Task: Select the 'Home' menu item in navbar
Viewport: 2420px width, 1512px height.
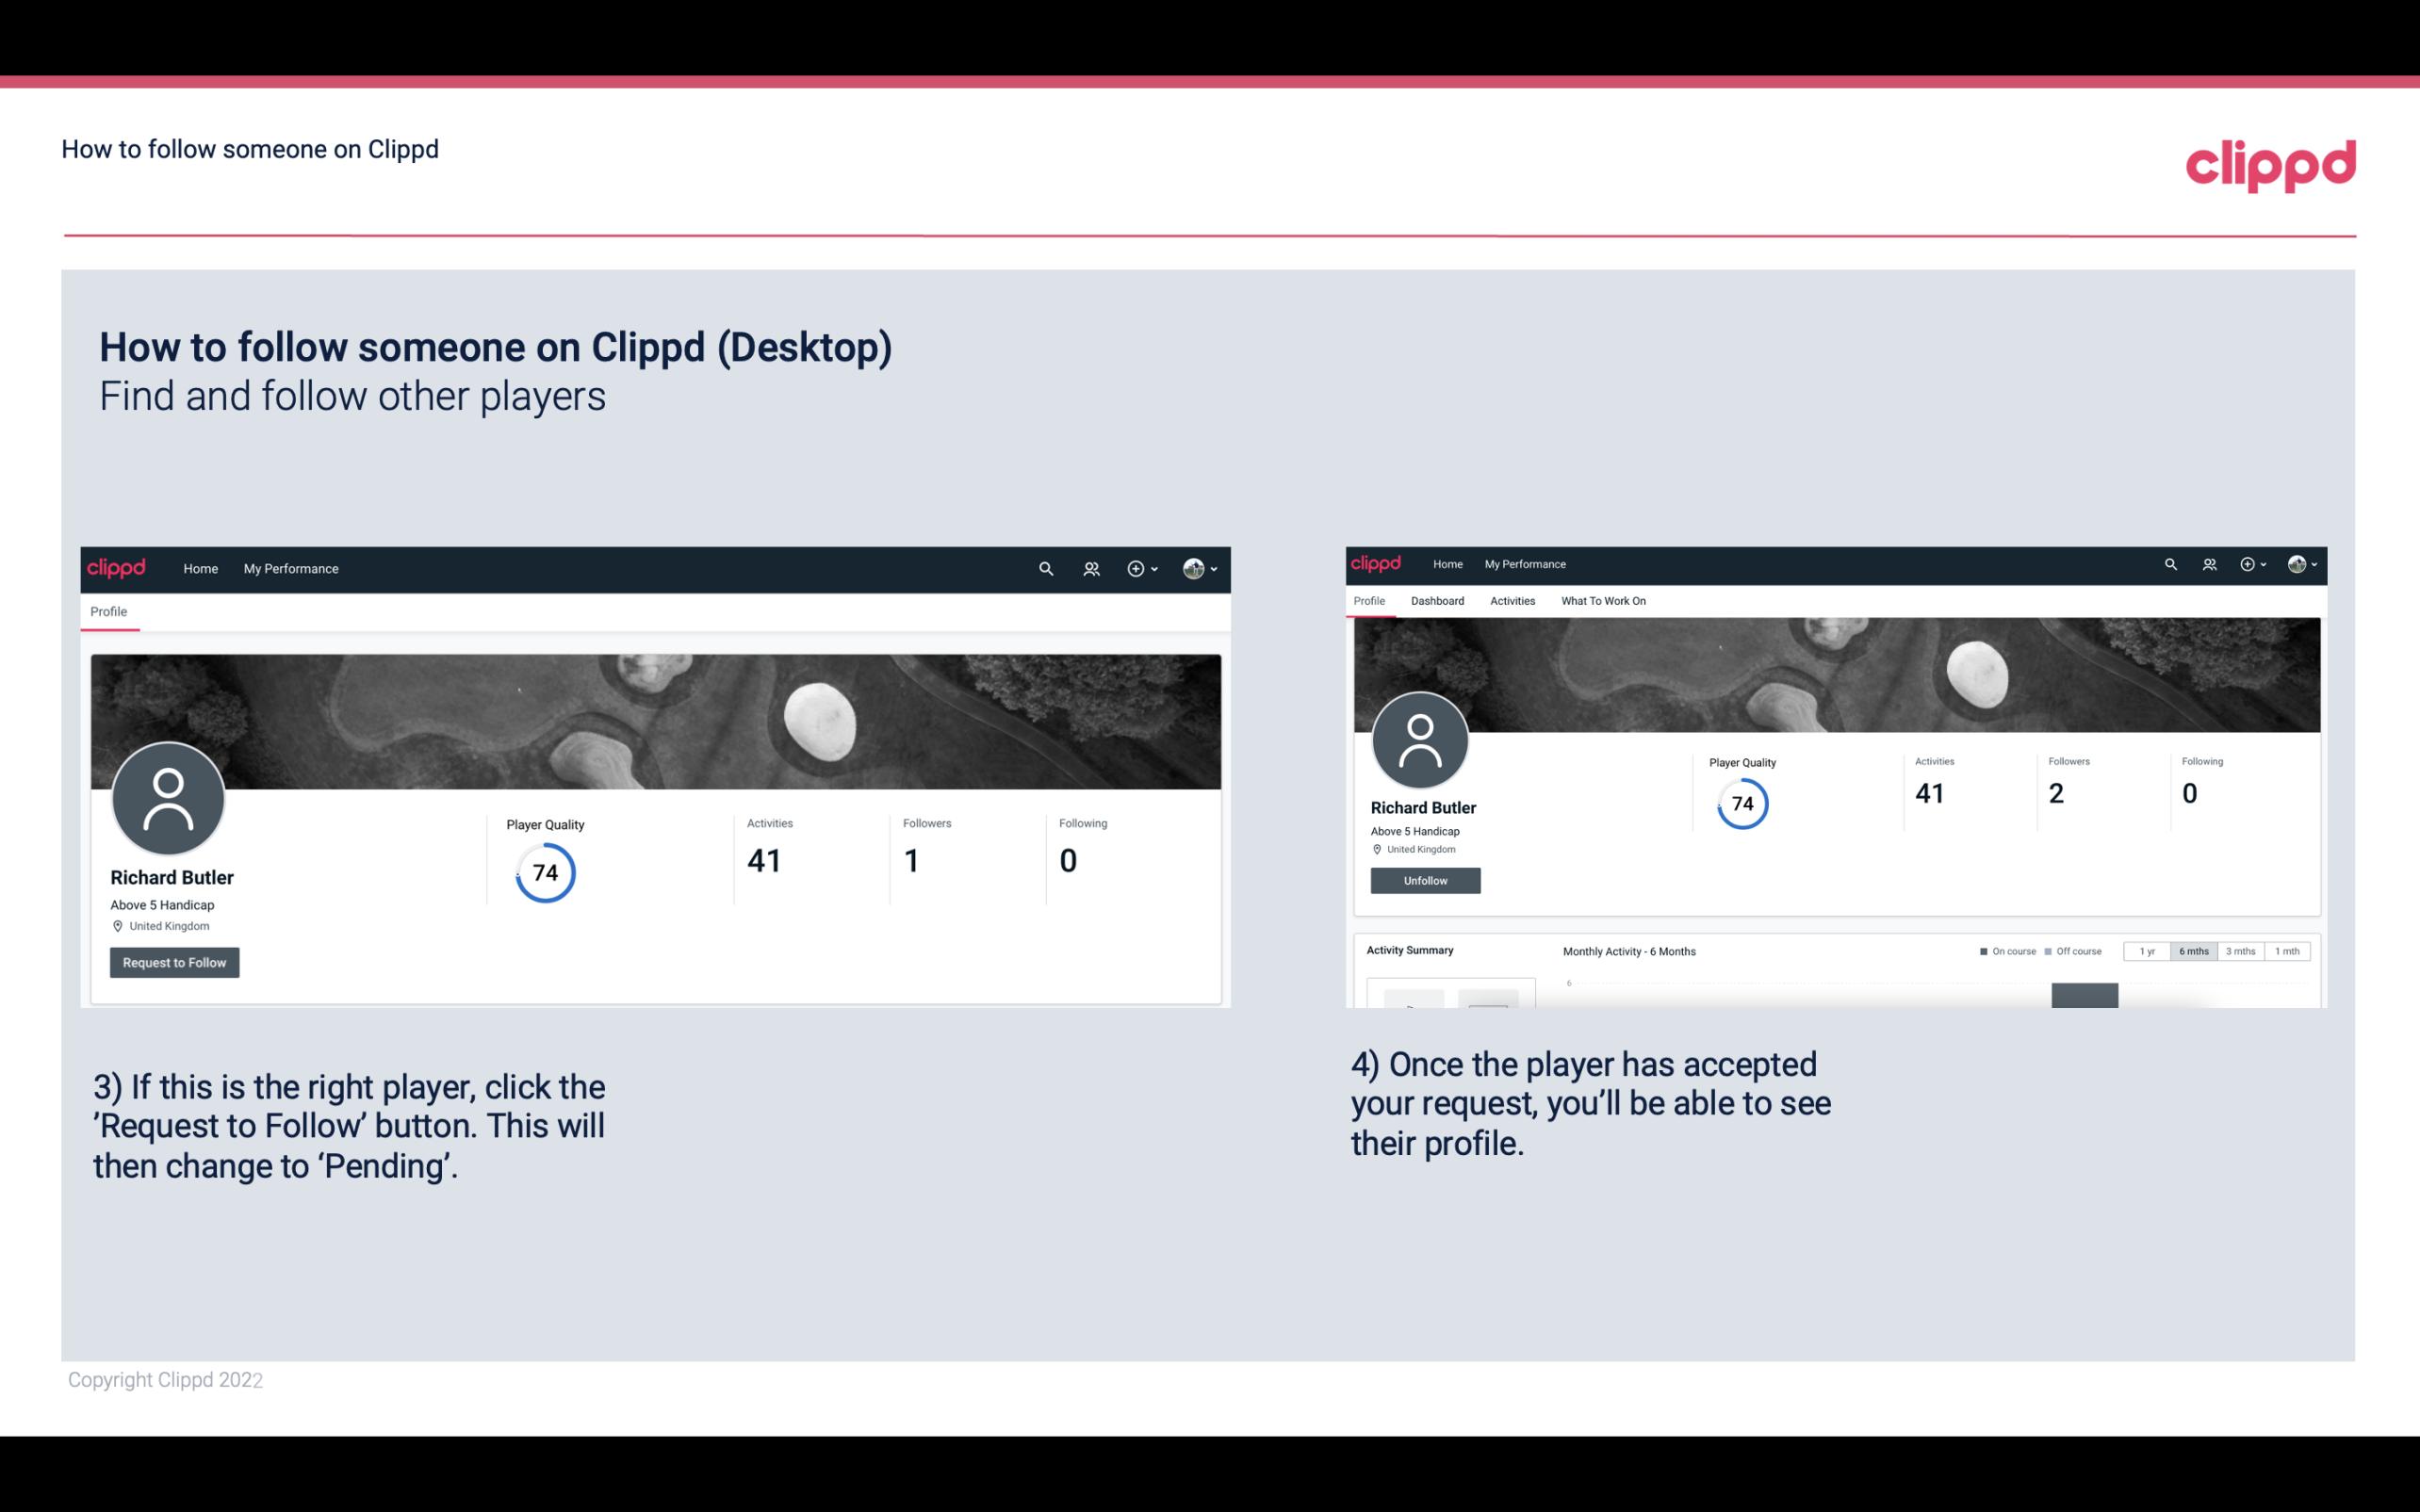Action: (199, 568)
